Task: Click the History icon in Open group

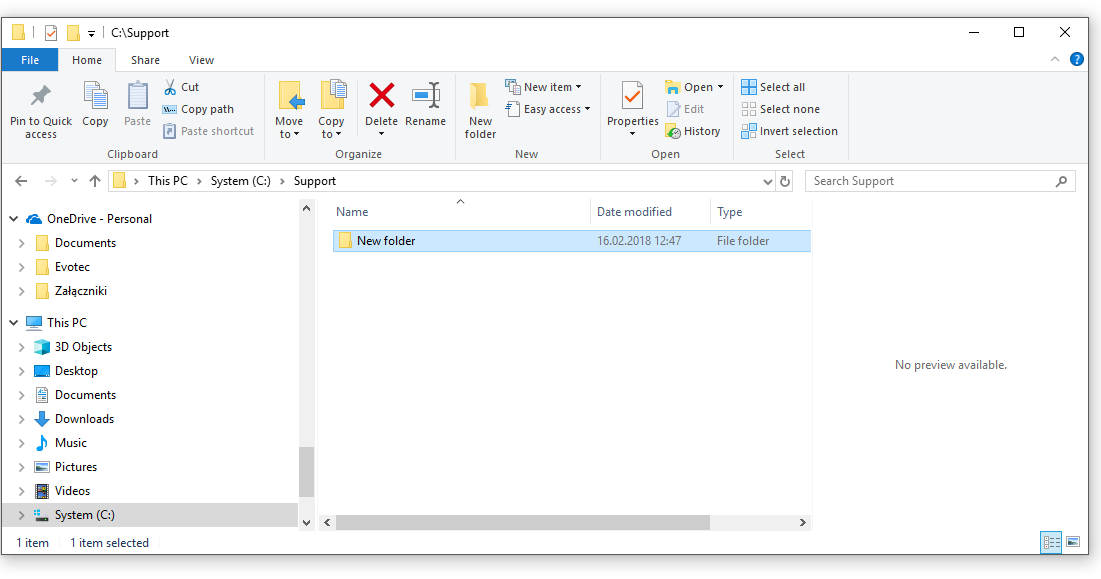Action: point(673,131)
